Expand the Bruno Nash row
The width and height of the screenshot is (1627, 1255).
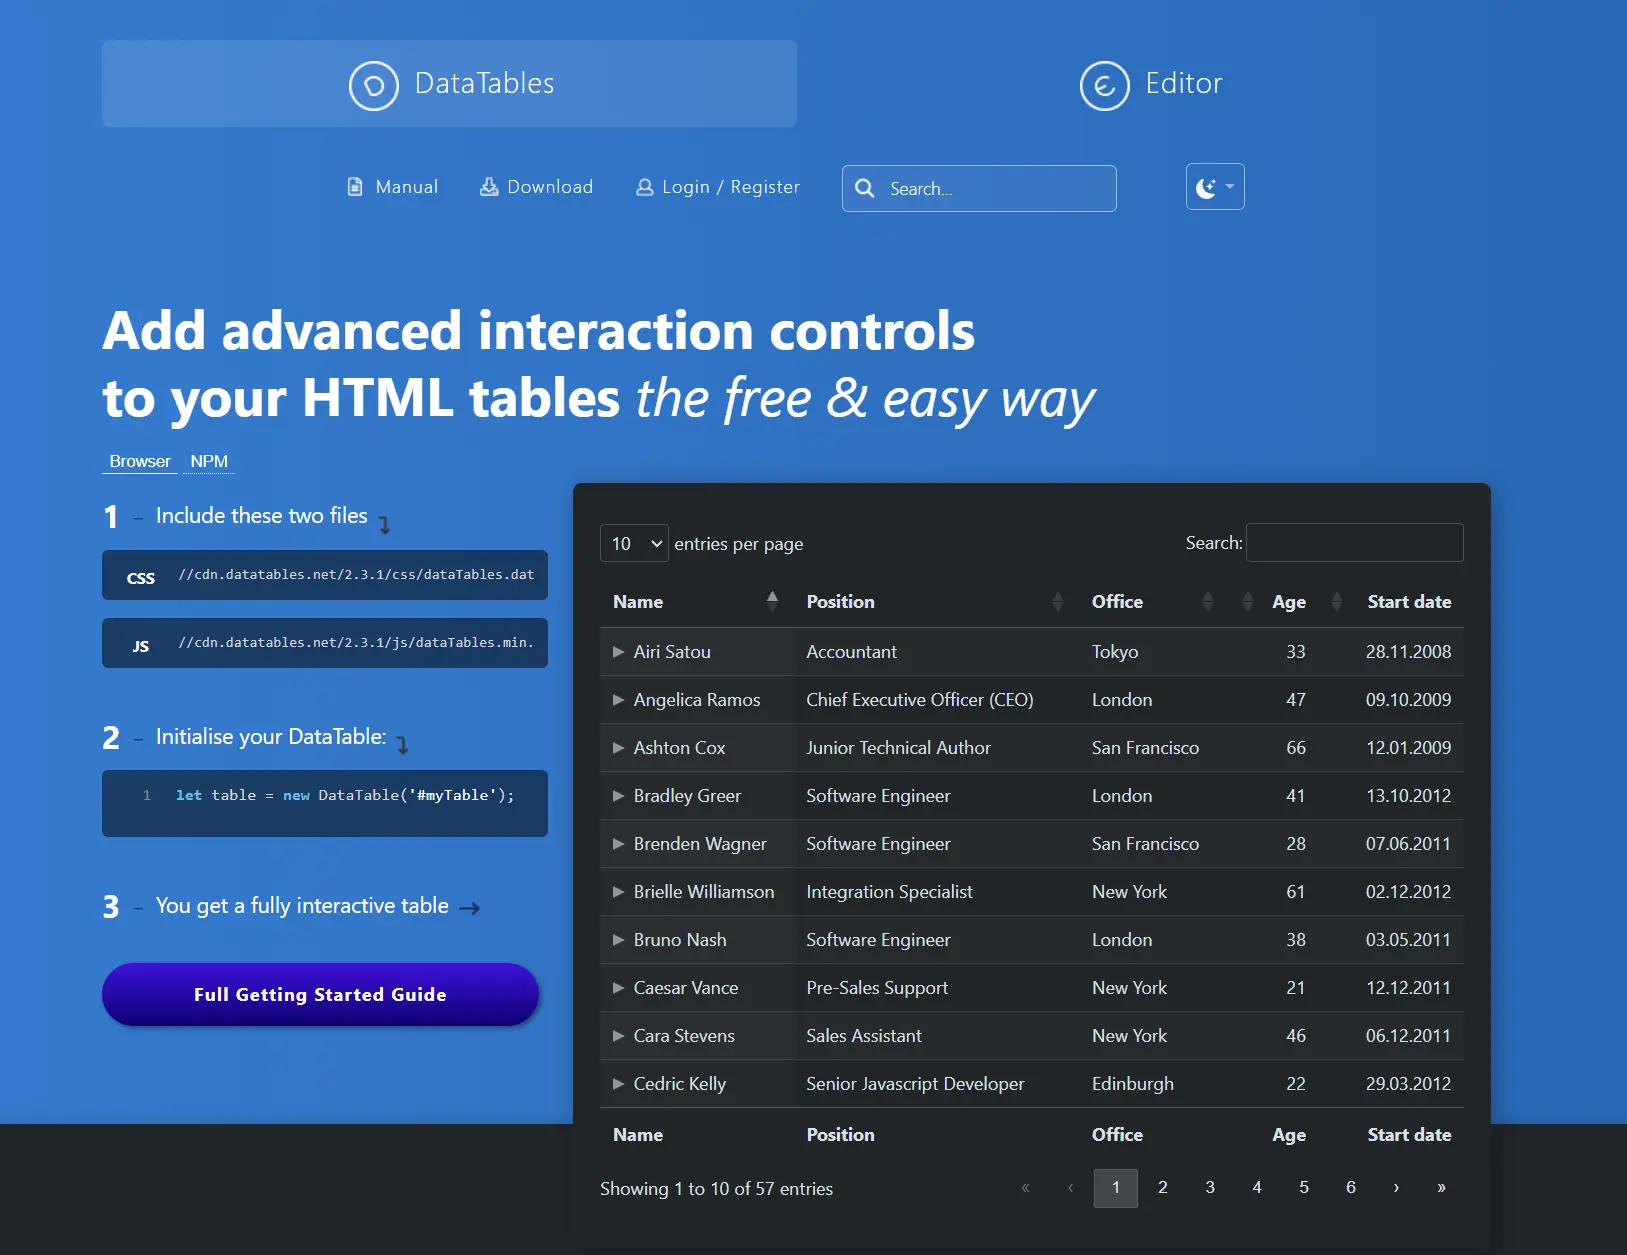click(x=619, y=940)
